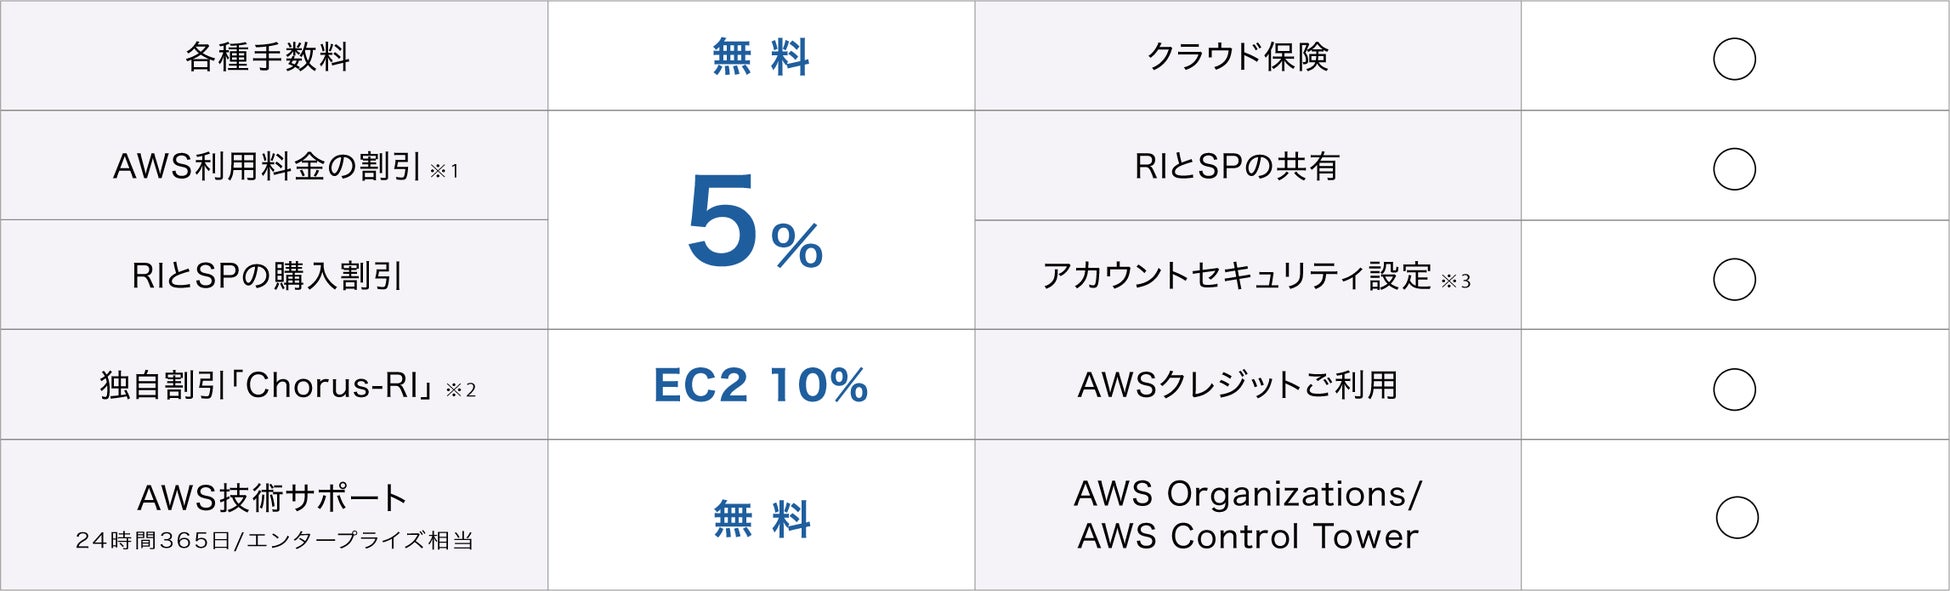Image resolution: width=1950 pixels, height=591 pixels.
Task: Click the circle beside AWS Organizations/Control Tower
Action: [x=1737, y=517]
